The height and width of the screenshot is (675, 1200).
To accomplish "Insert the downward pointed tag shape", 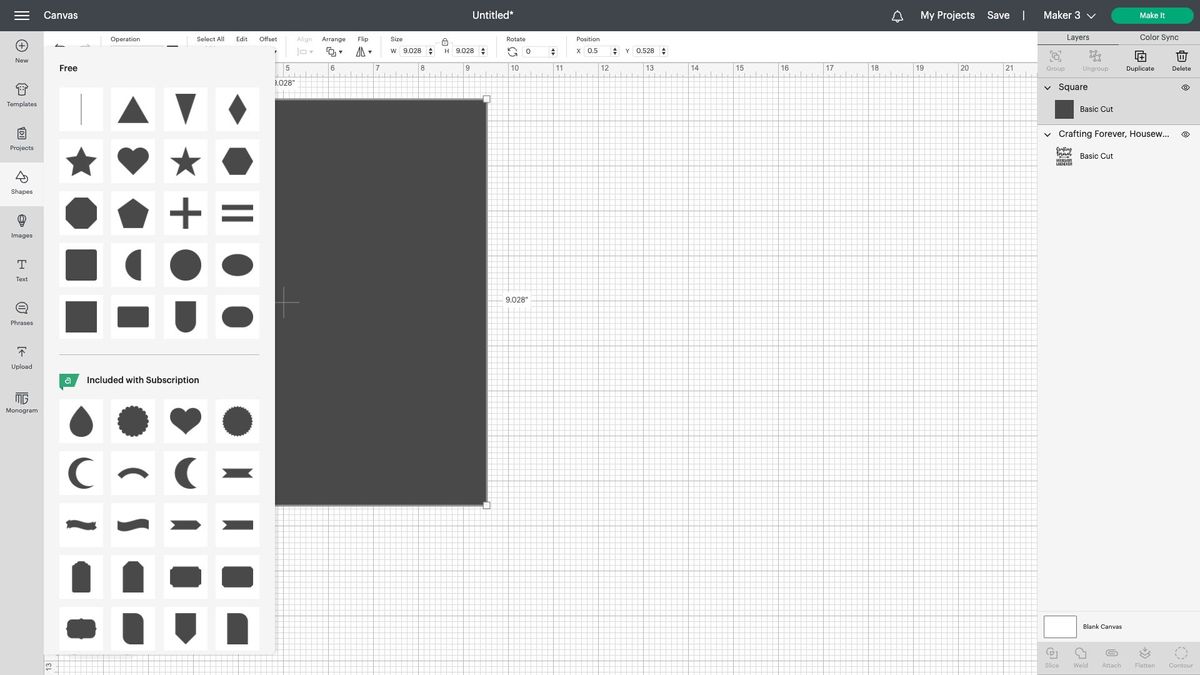I will [185, 629].
